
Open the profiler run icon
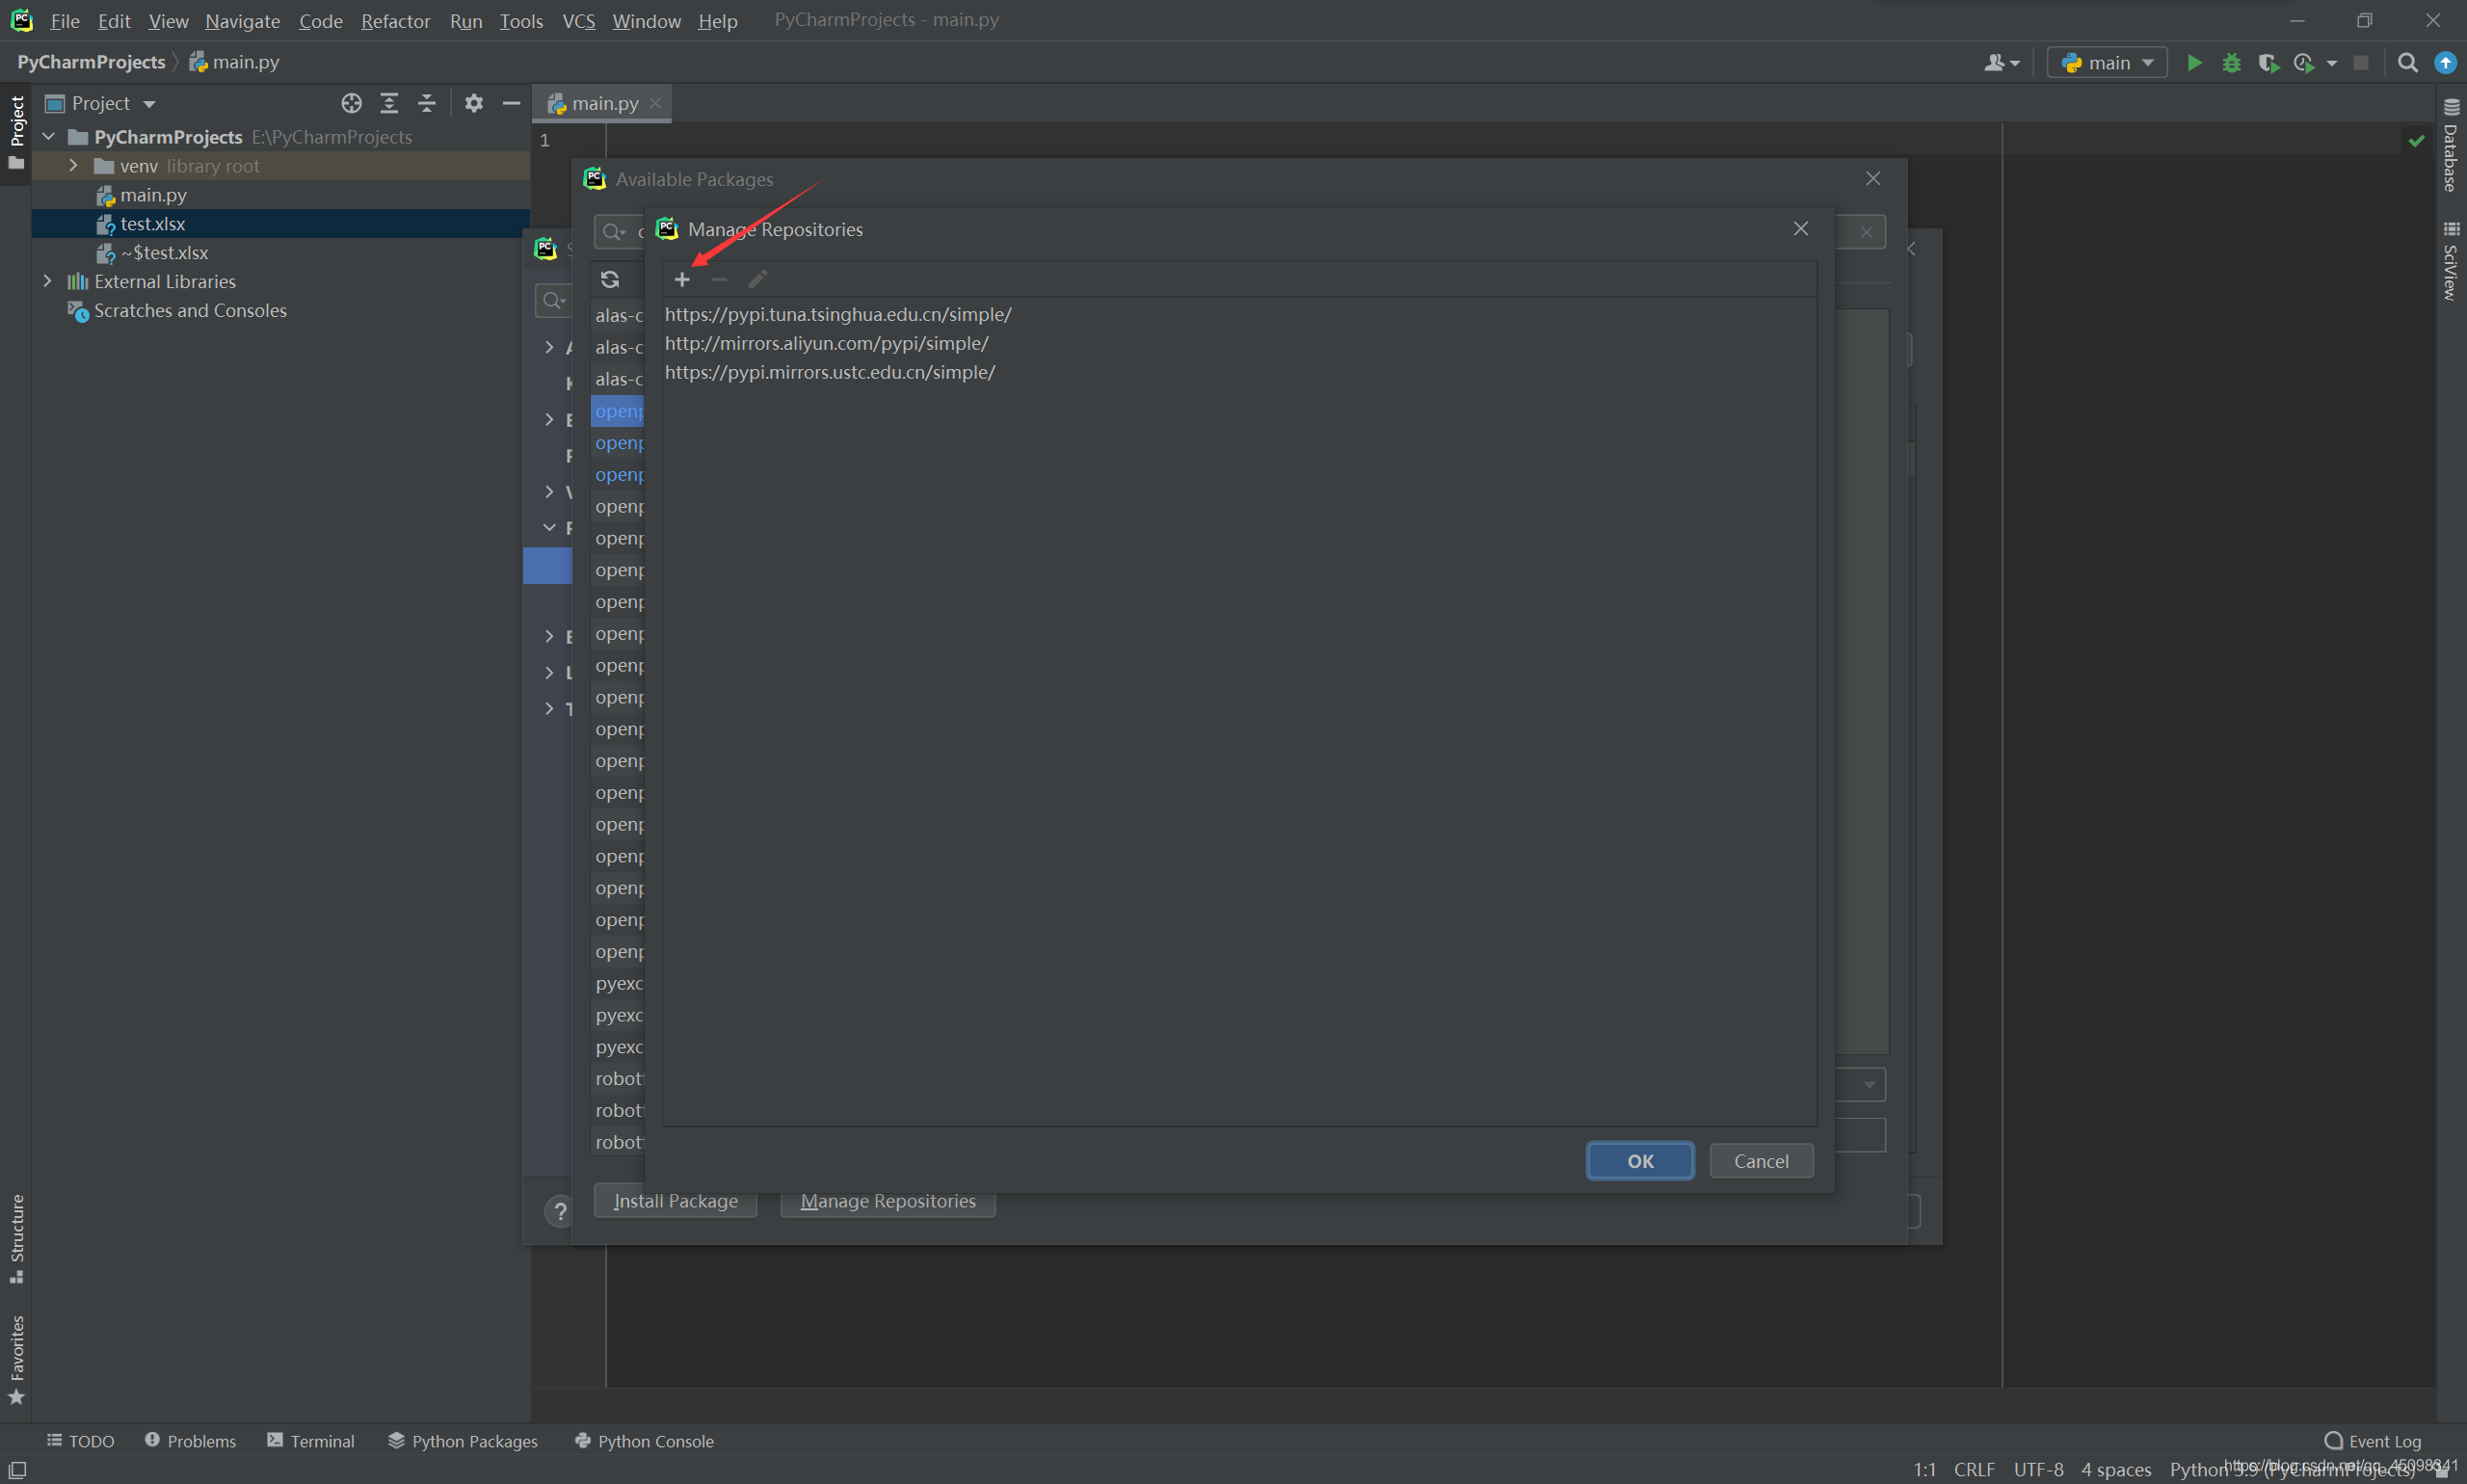2304,63
